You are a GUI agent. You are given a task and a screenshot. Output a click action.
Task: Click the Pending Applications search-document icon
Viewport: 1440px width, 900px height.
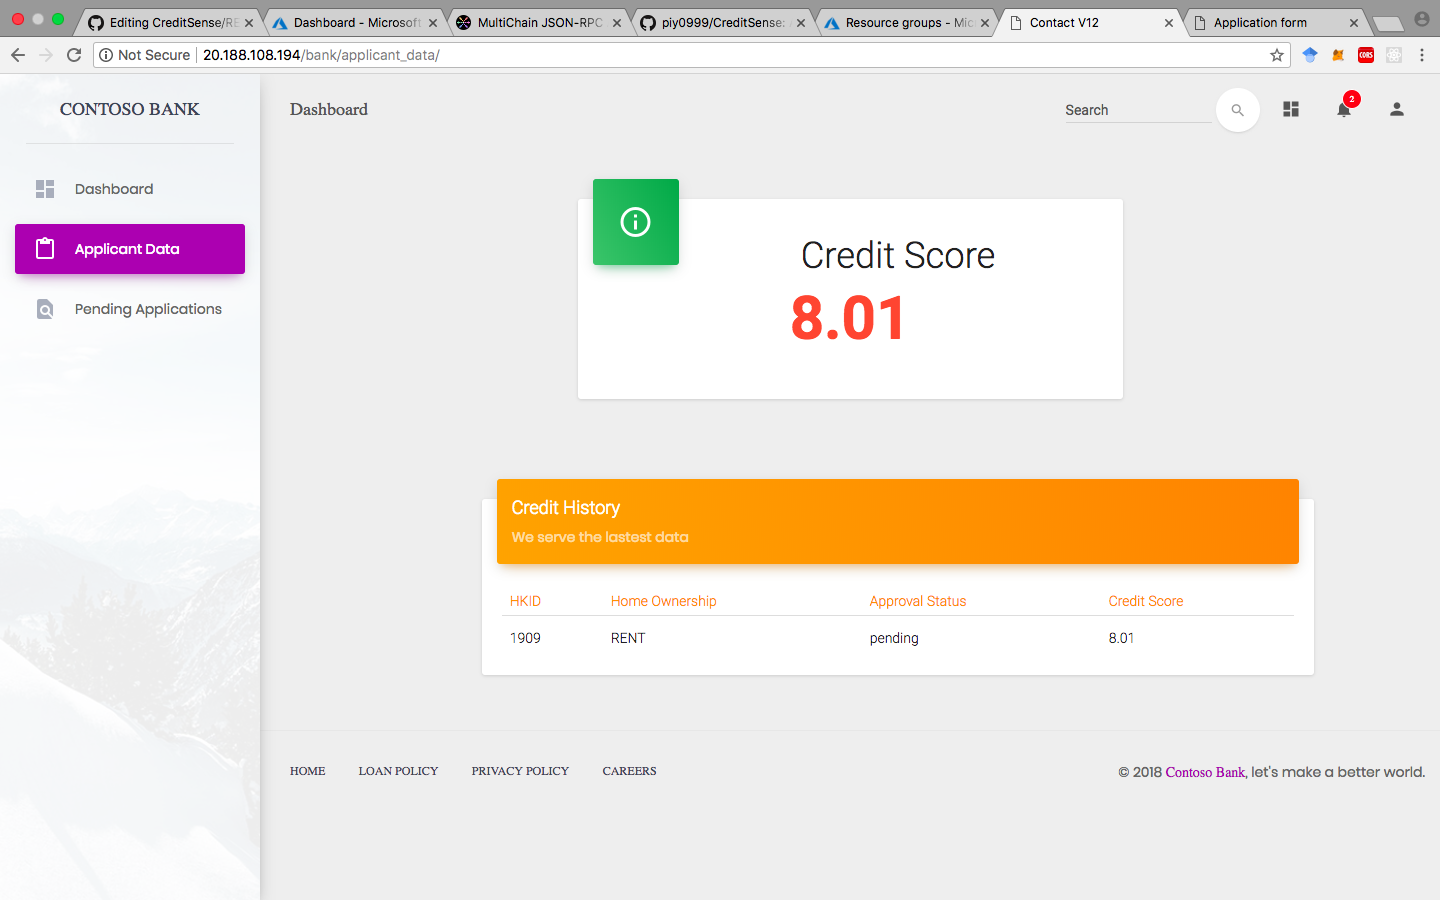(x=45, y=309)
